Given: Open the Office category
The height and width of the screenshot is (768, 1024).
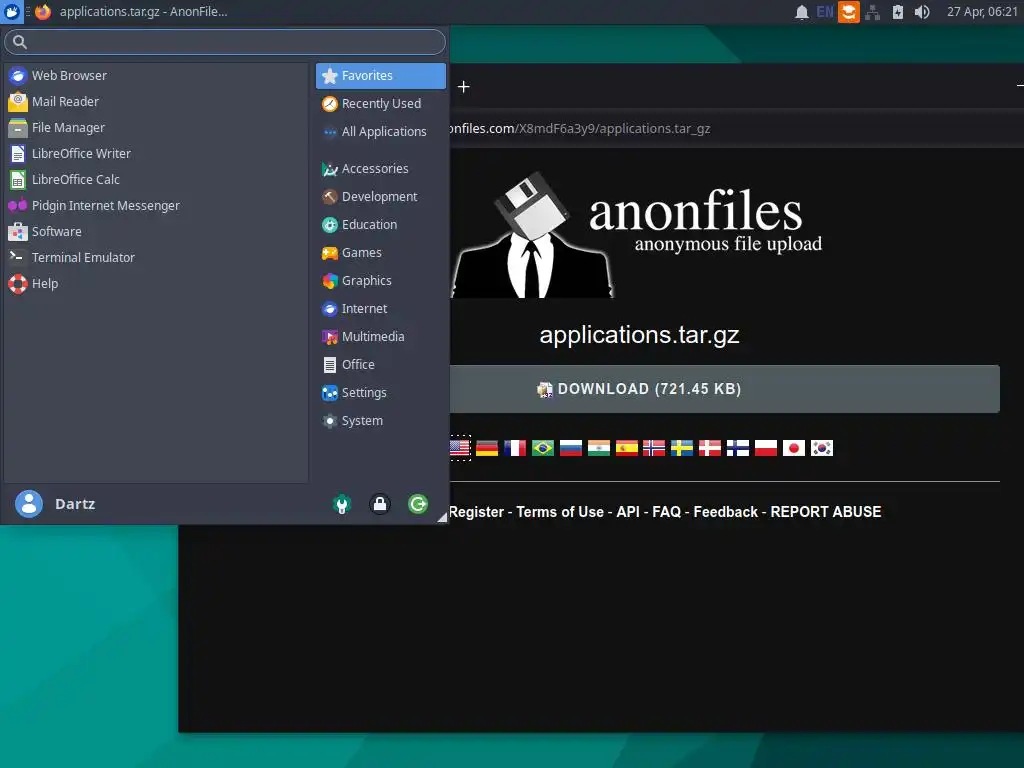Looking at the screenshot, I should pos(381,365).
